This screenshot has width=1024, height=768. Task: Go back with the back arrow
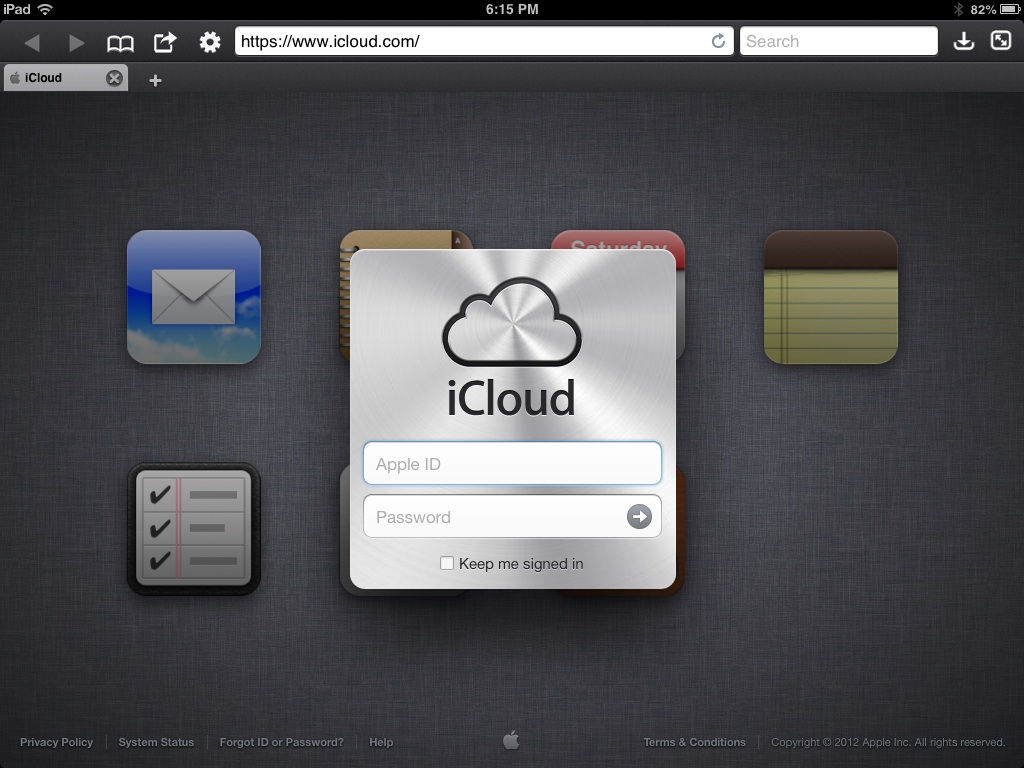point(32,42)
